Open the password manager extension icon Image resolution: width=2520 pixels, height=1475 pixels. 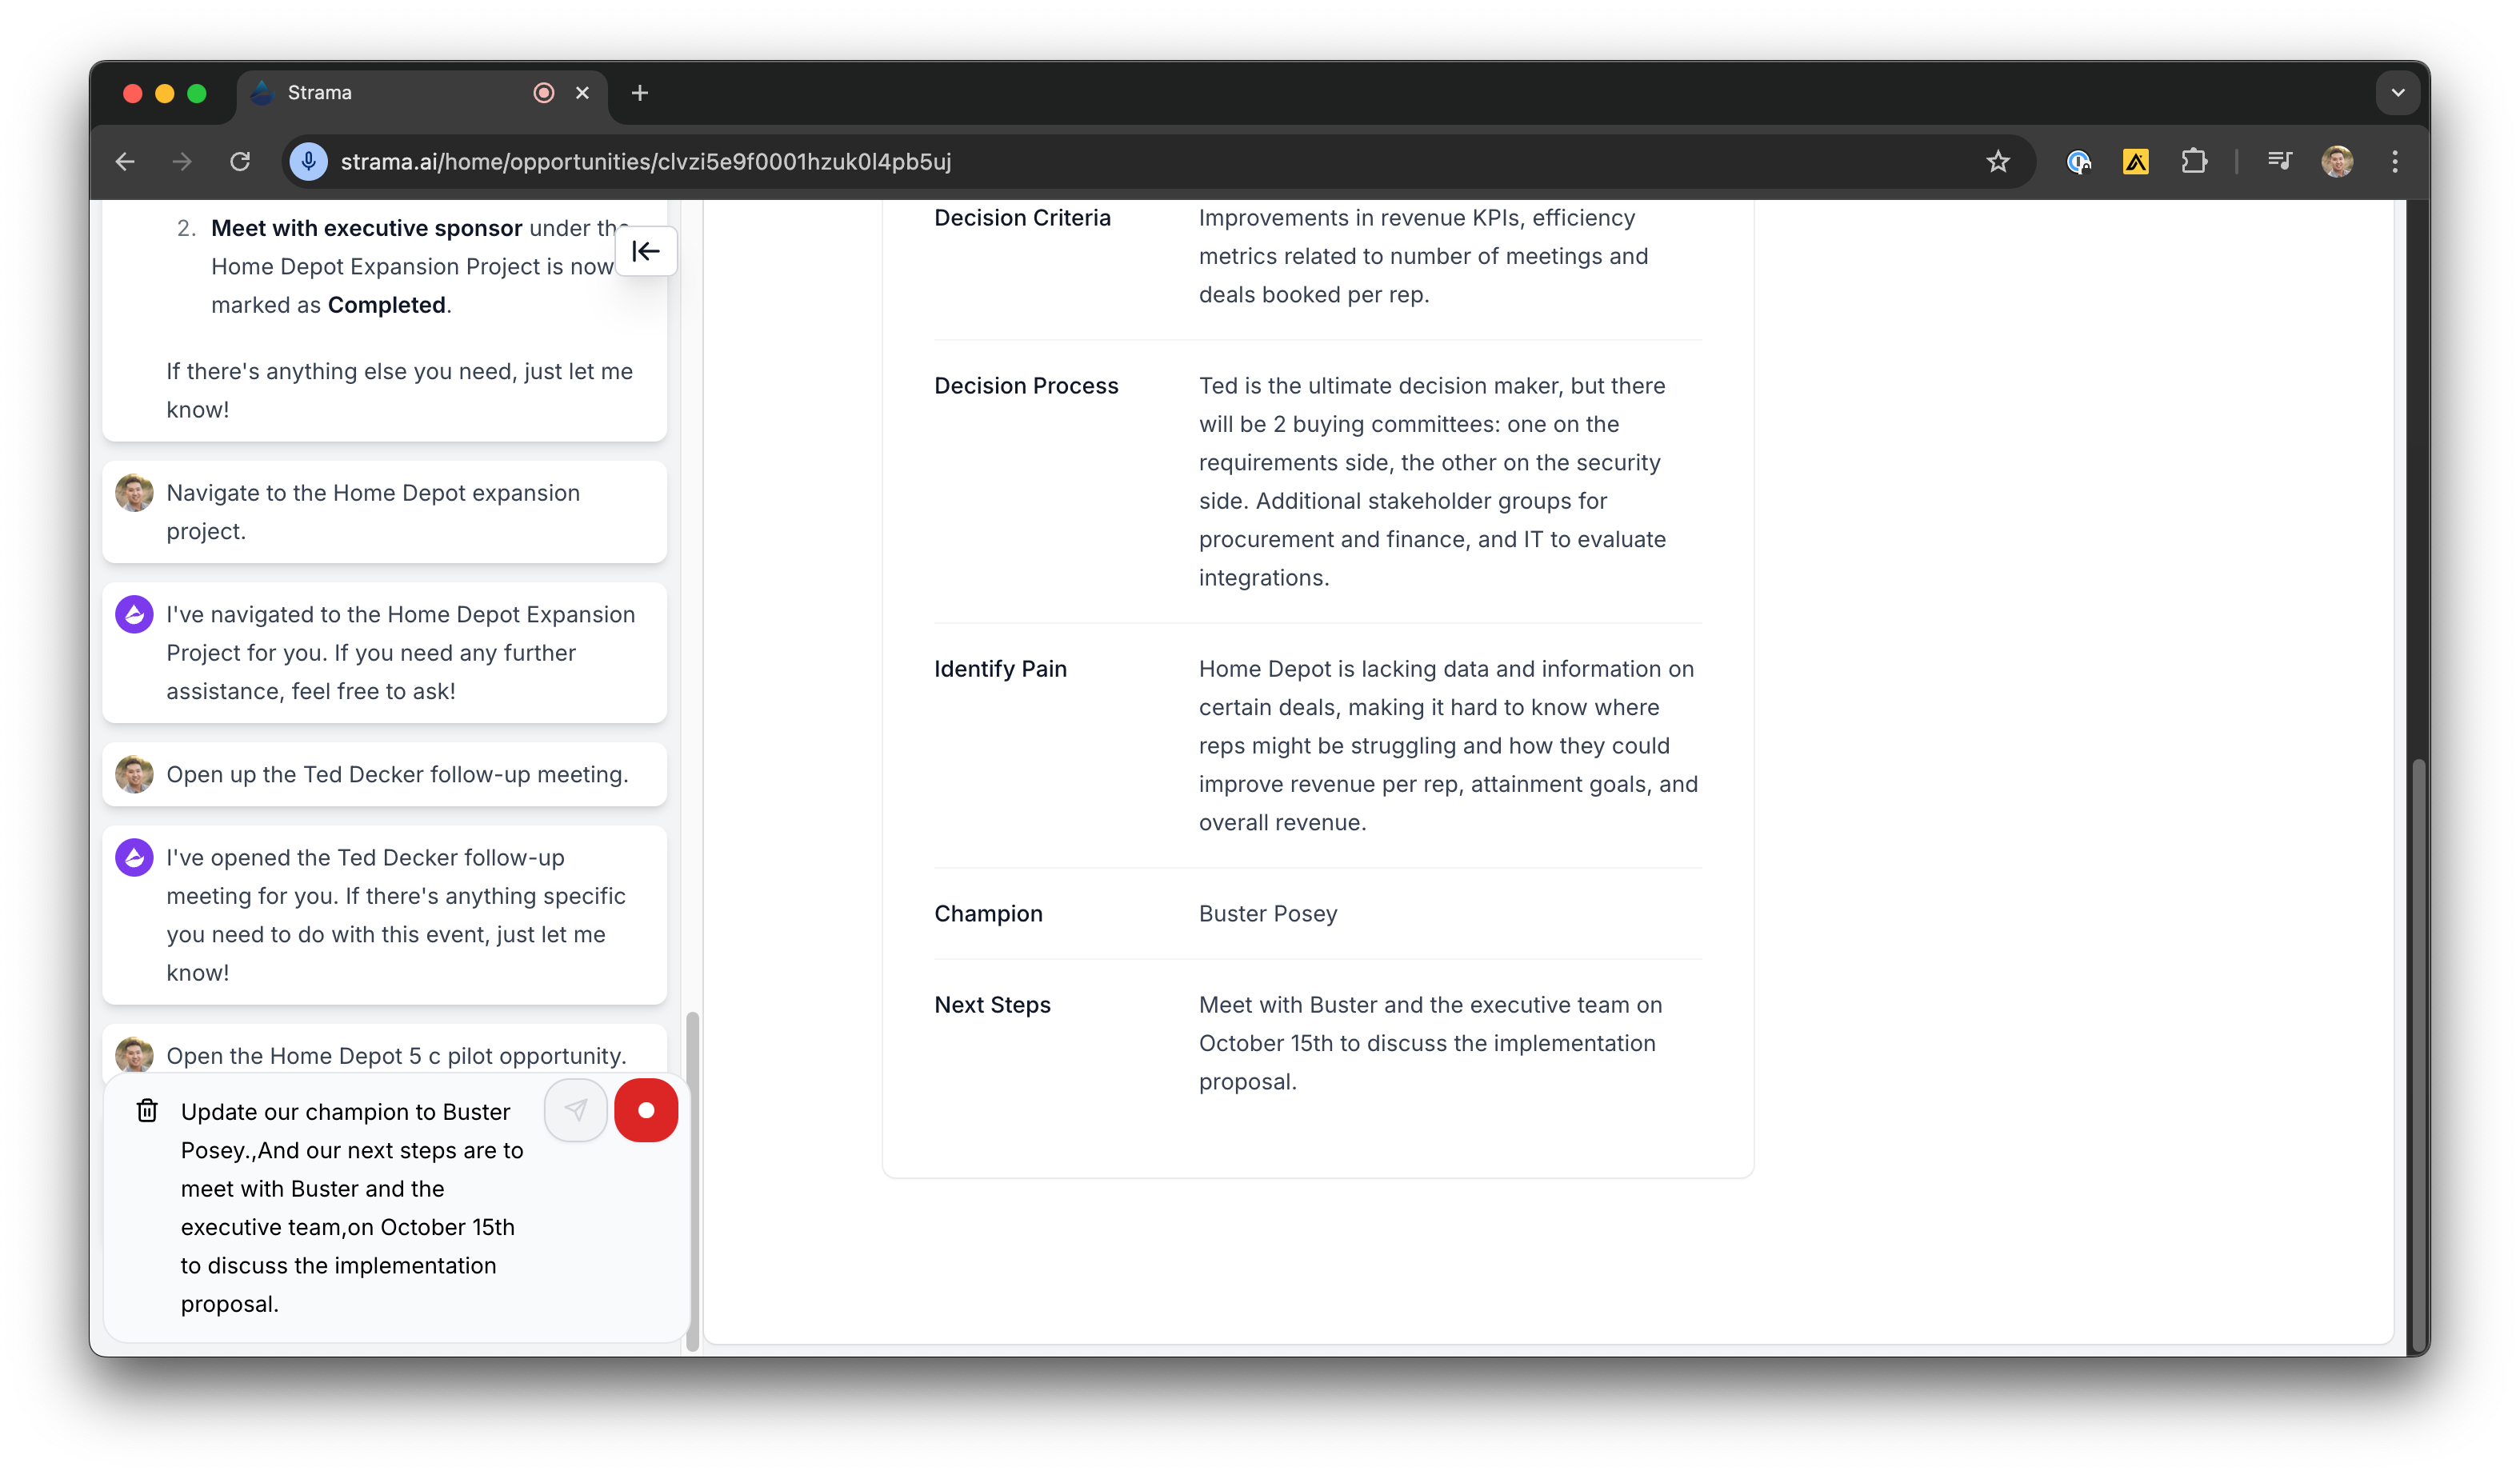click(x=2078, y=161)
